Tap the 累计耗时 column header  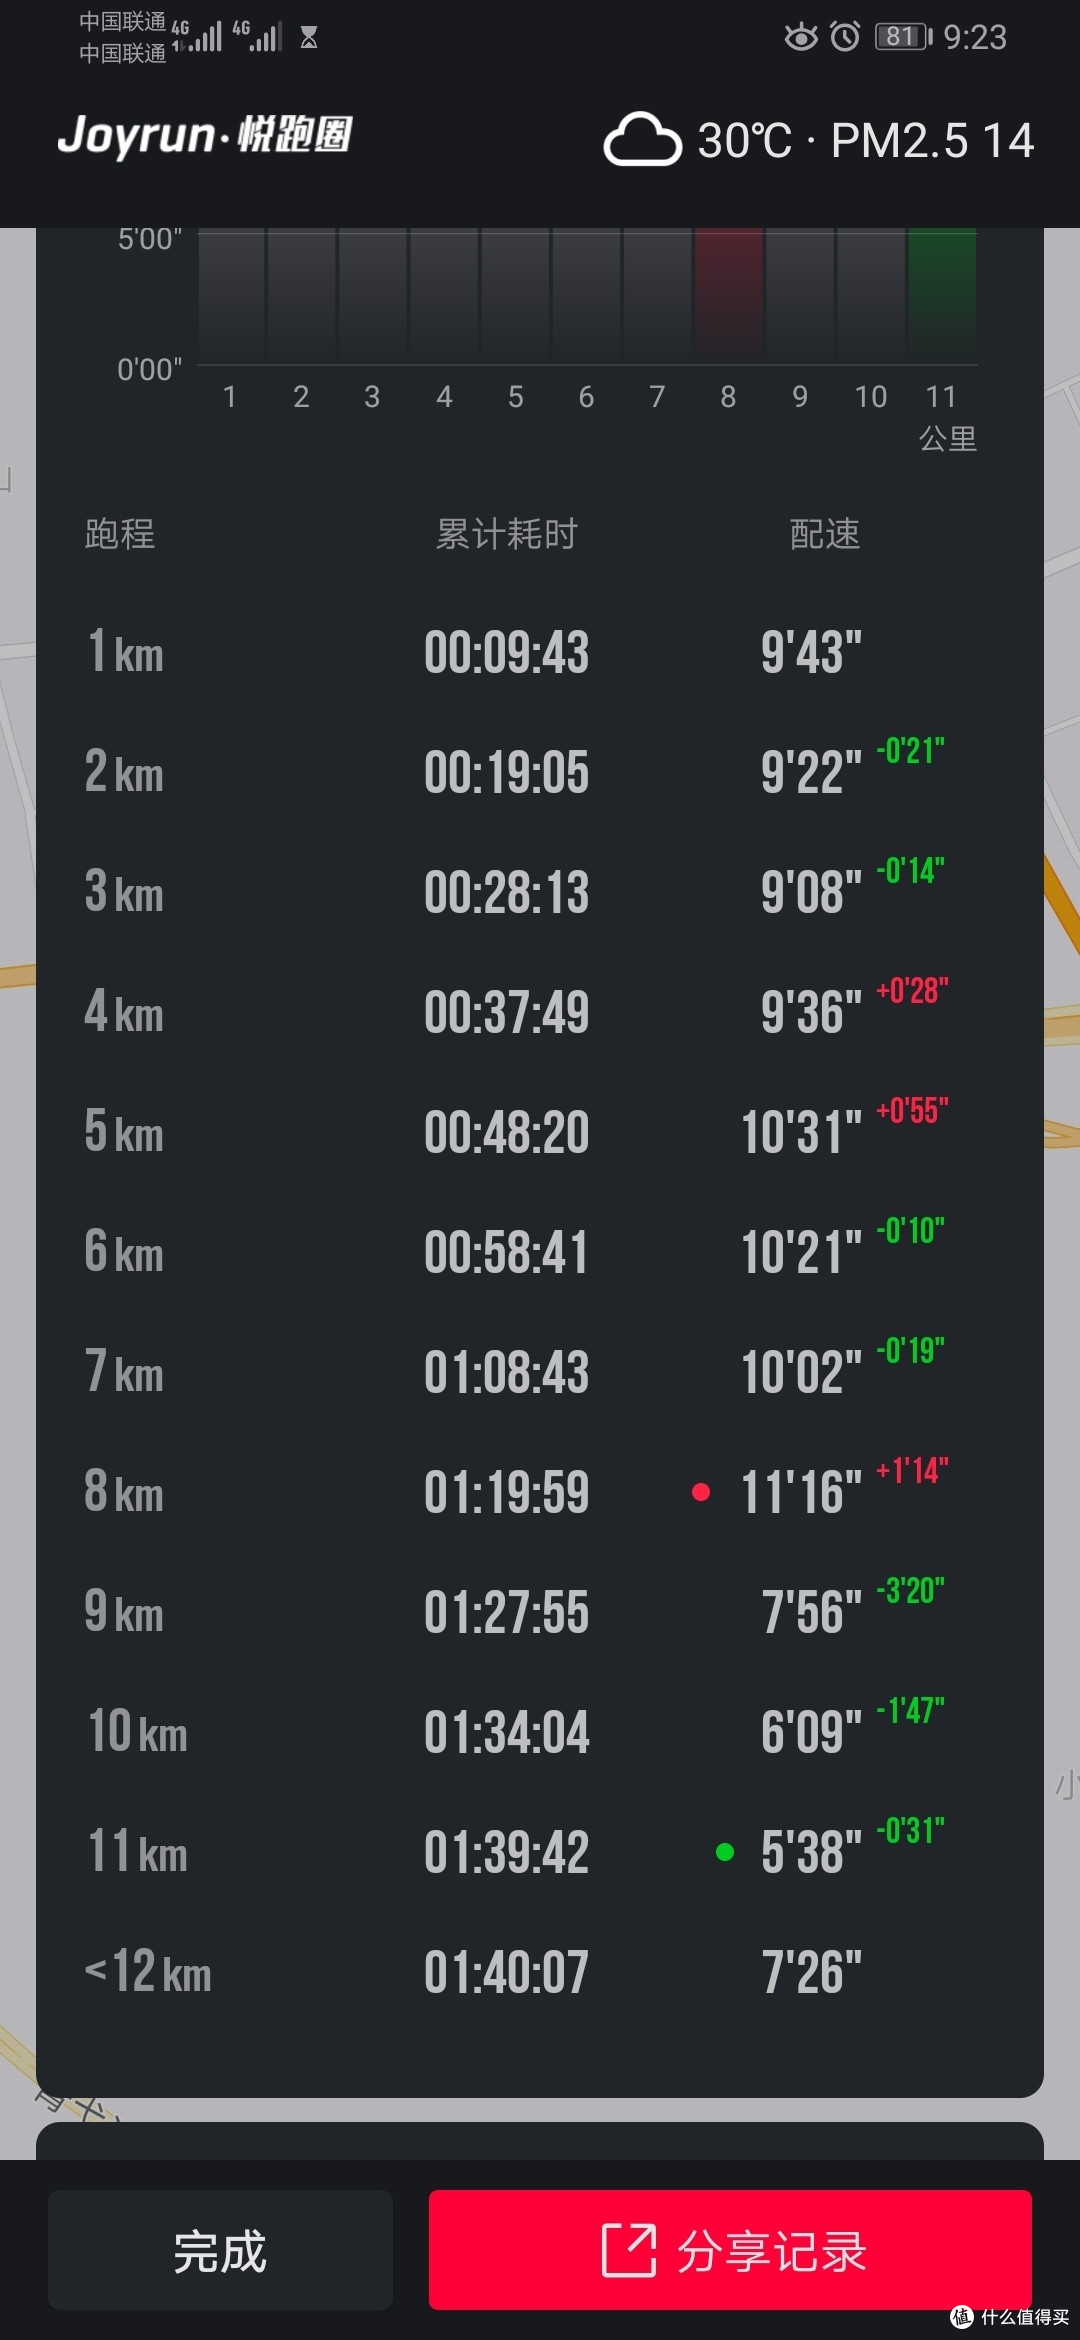(506, 534)
